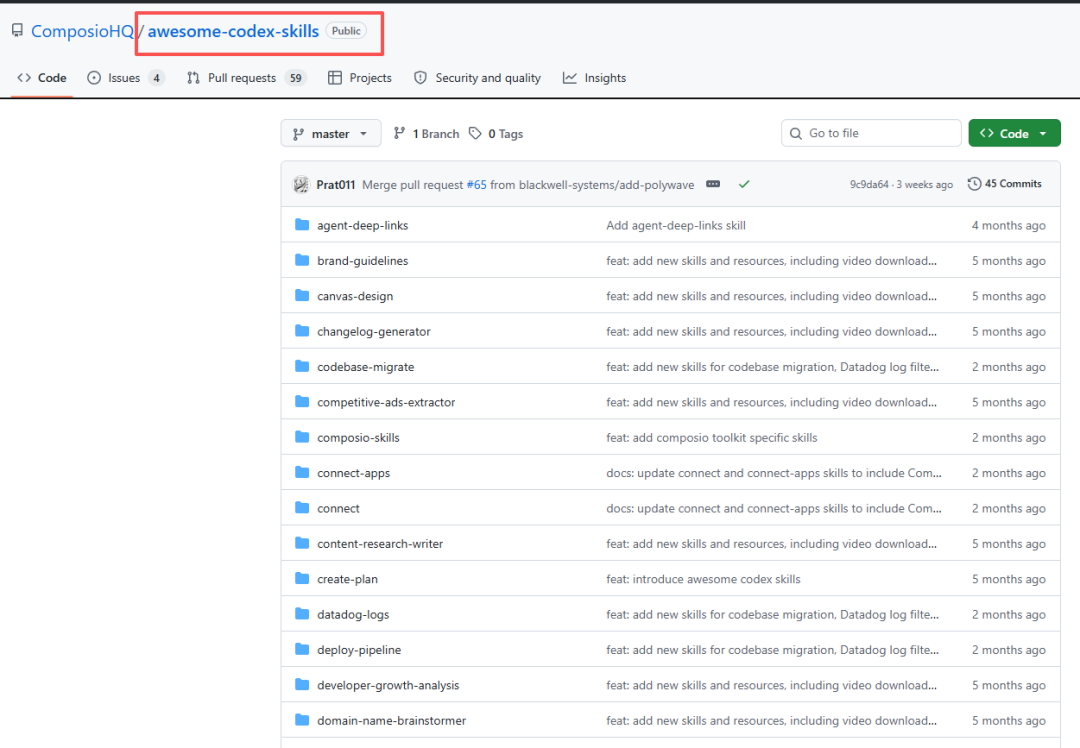Expand the green Code dropdown button
This screenshot has height=748, width=1080.
[1014, 134]
